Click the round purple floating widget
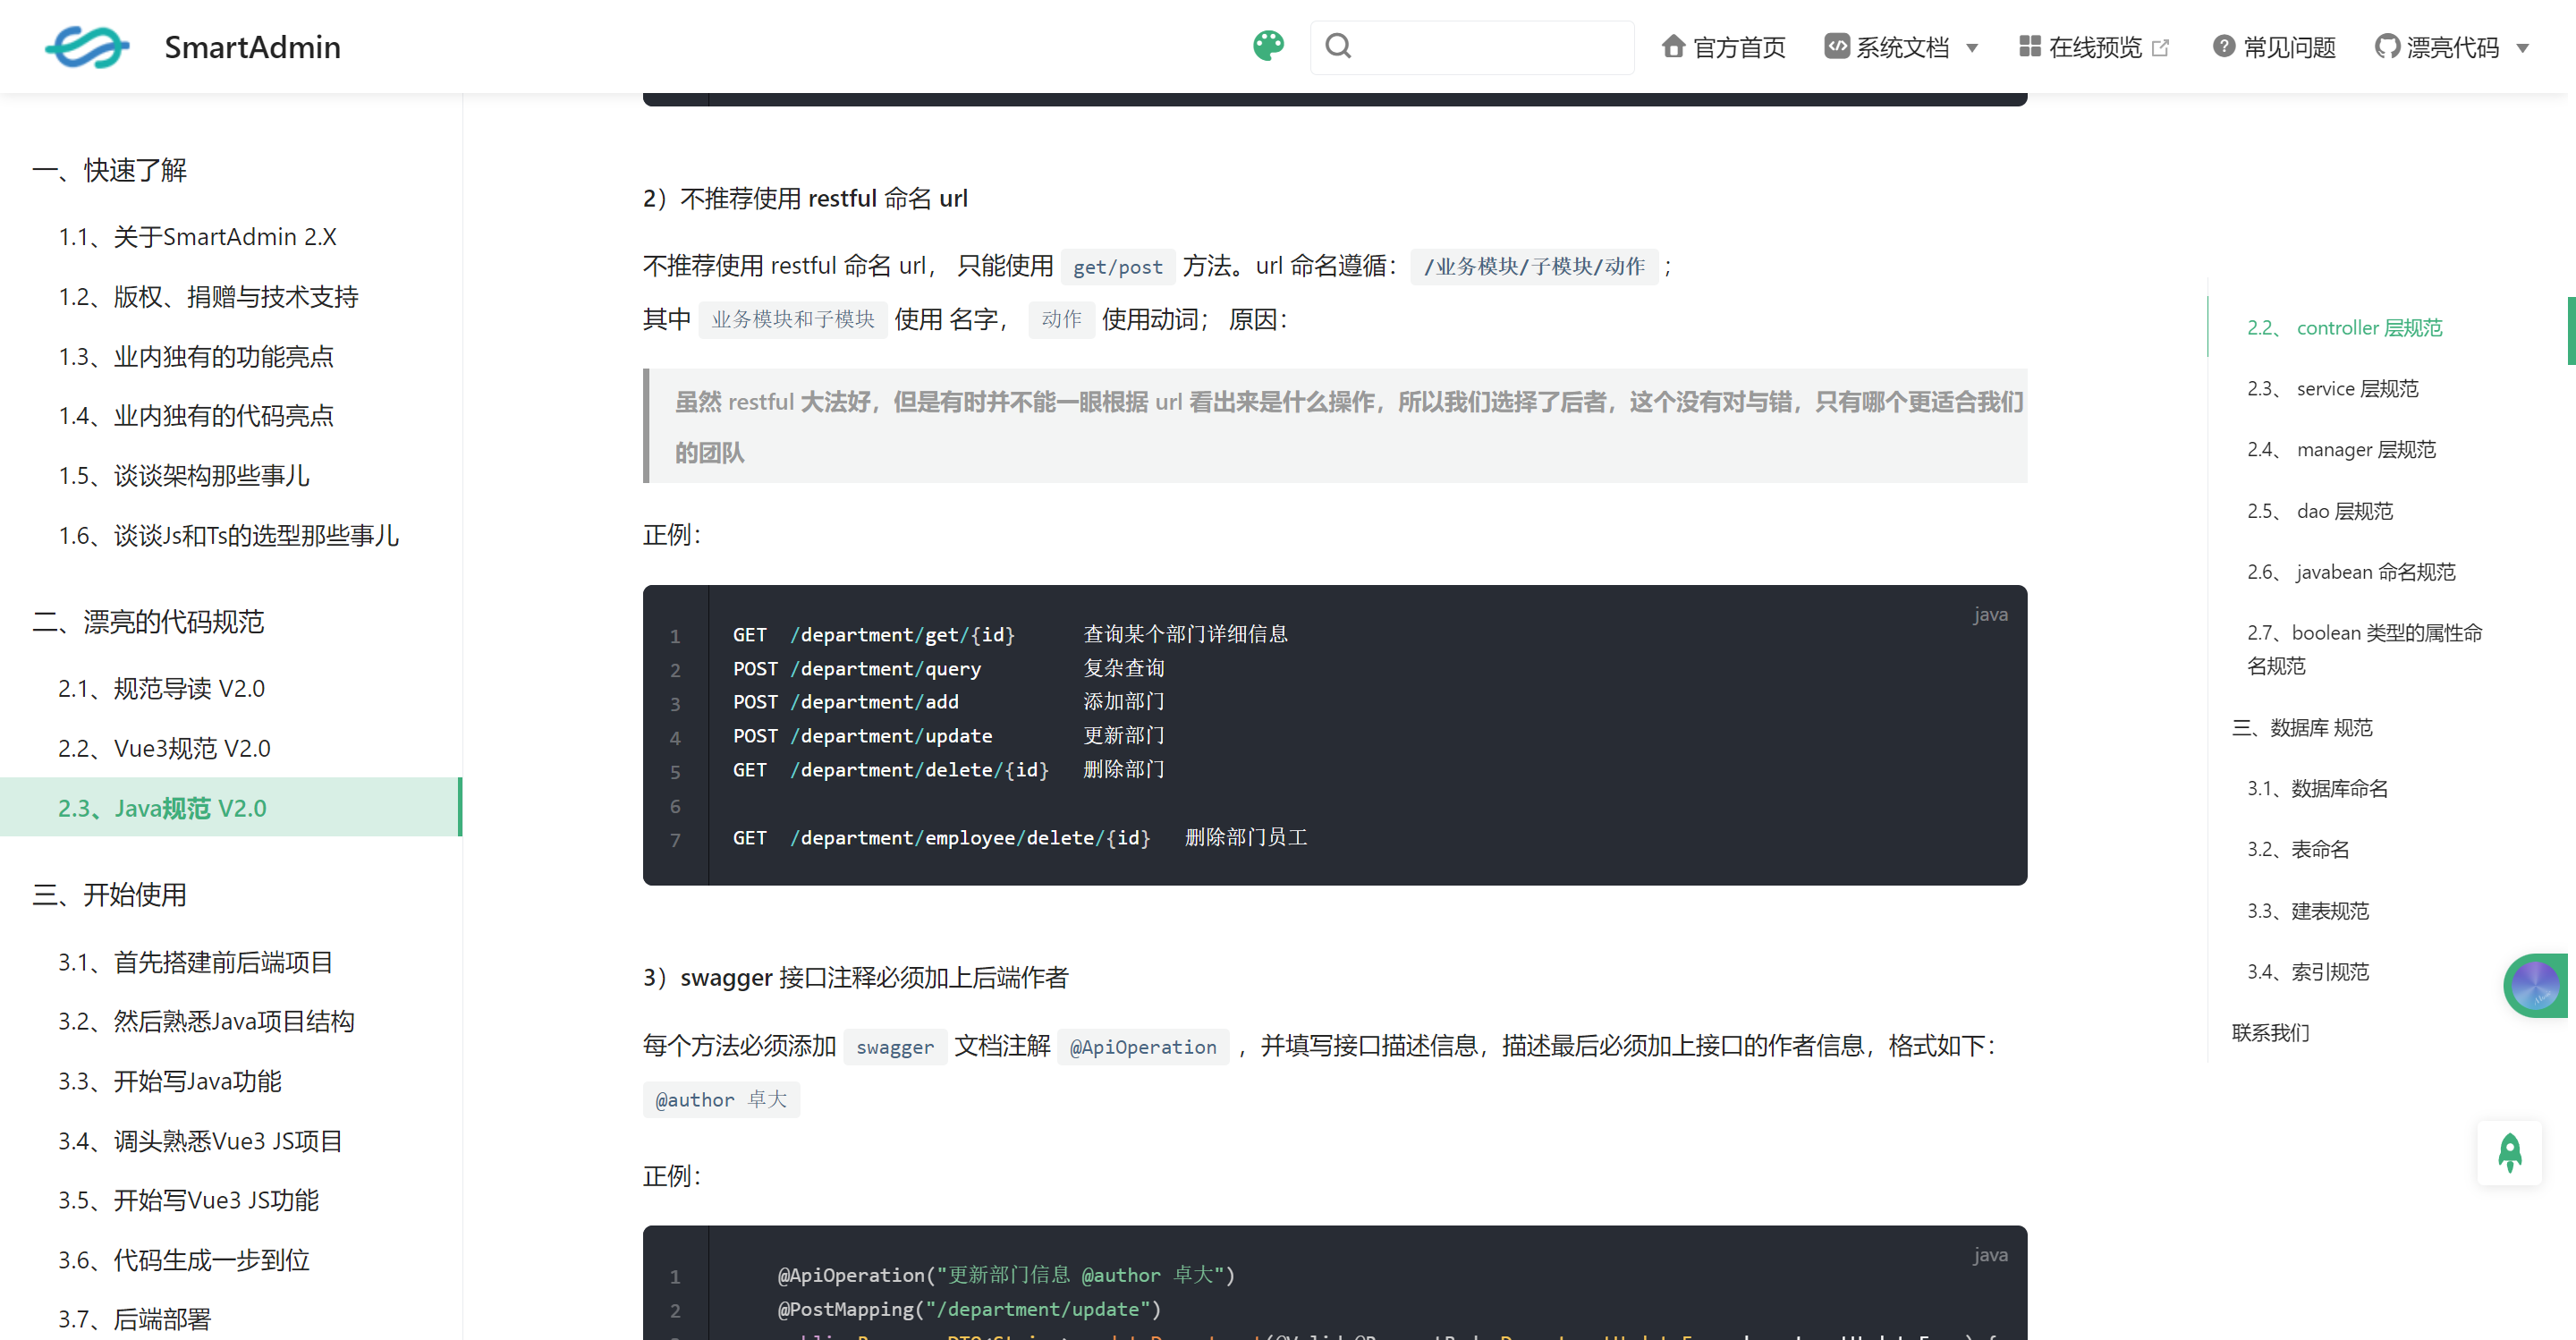 tap(2535, 986)
